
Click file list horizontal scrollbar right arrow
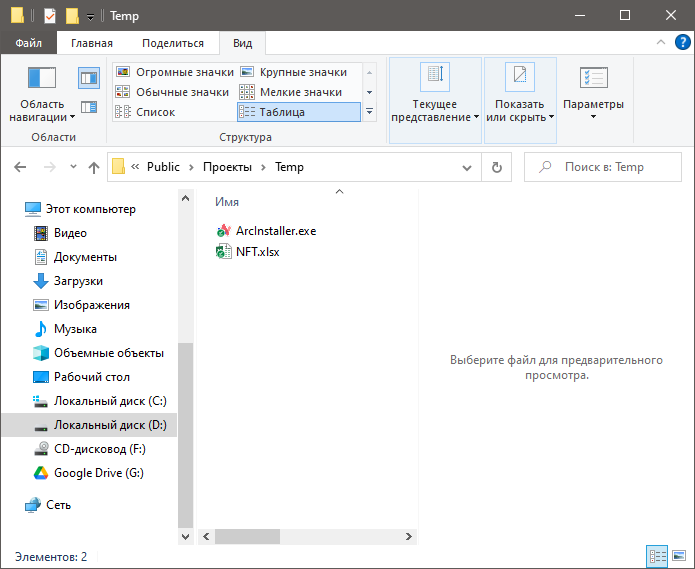point(409,537)
